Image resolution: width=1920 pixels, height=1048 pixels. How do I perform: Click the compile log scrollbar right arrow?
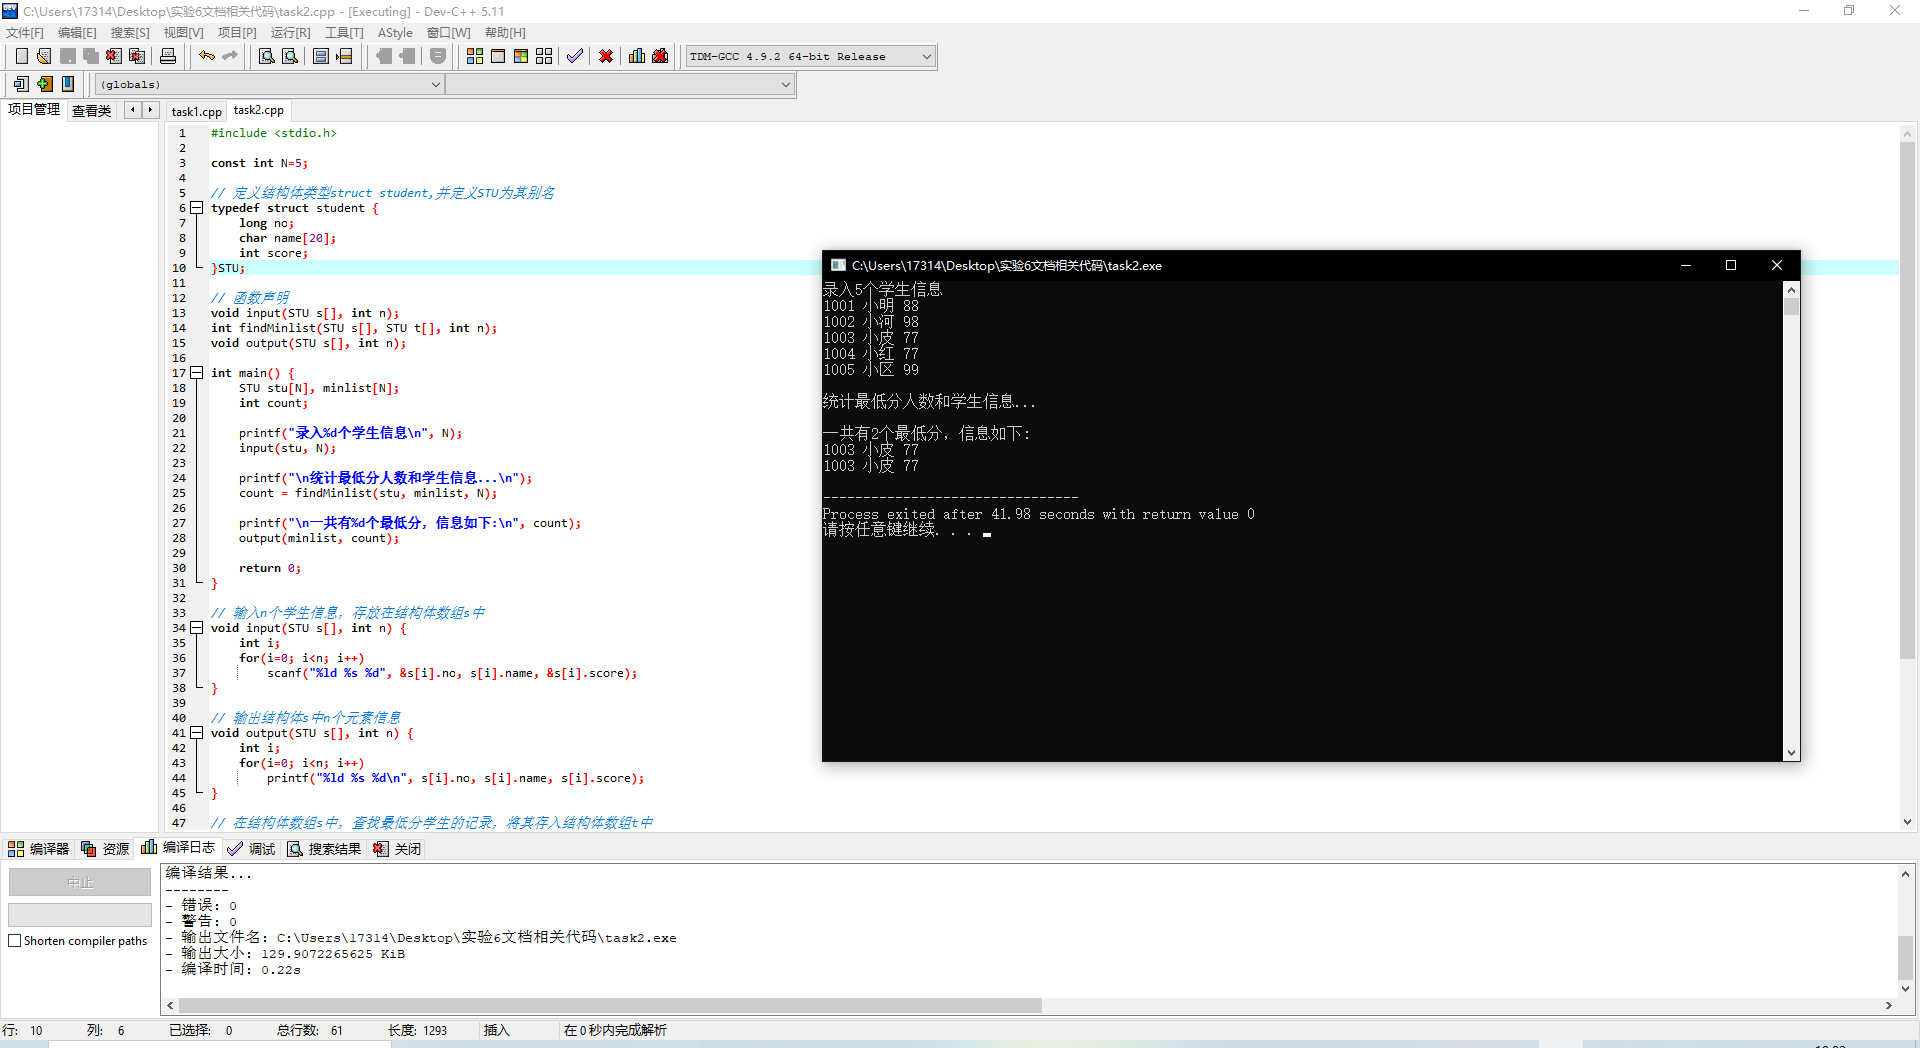[1889, 1005]
